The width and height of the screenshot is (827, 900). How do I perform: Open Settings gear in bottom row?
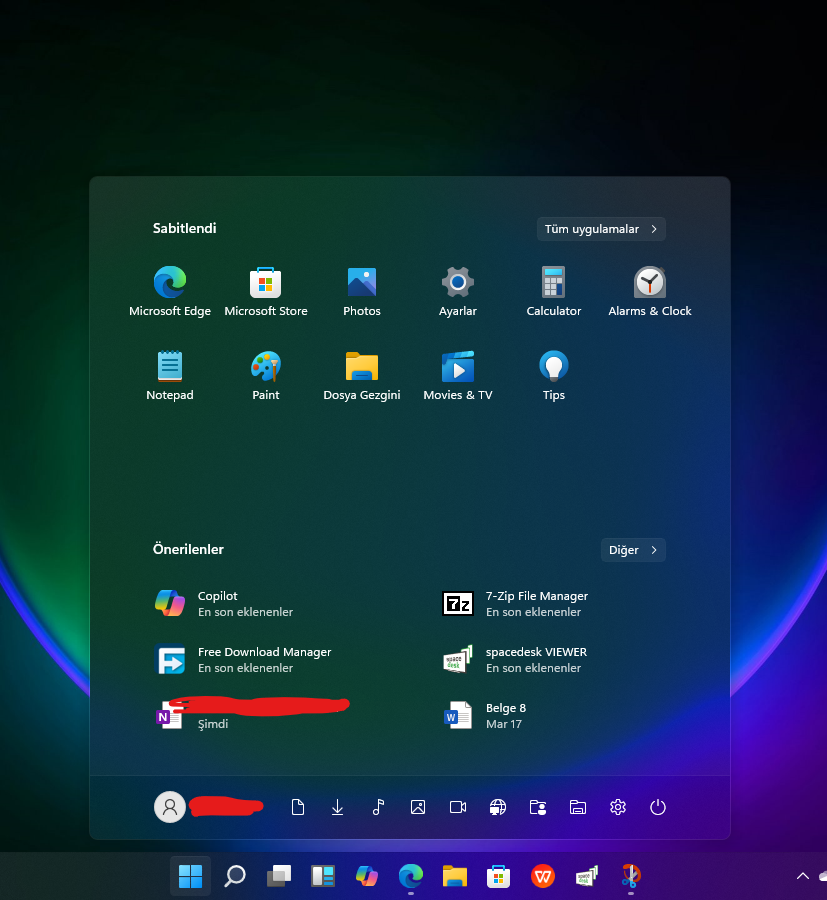pyautogui.click(x=618, y=807)
